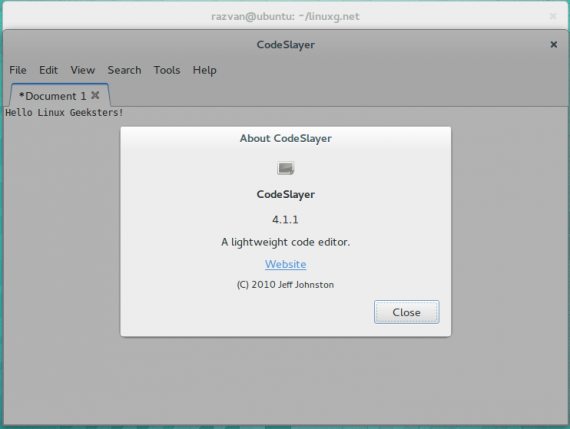This screenshot has height=429, width=570.
Task: Click the CodeSlayer window title bar text
Action: click(x=286, y=45)
